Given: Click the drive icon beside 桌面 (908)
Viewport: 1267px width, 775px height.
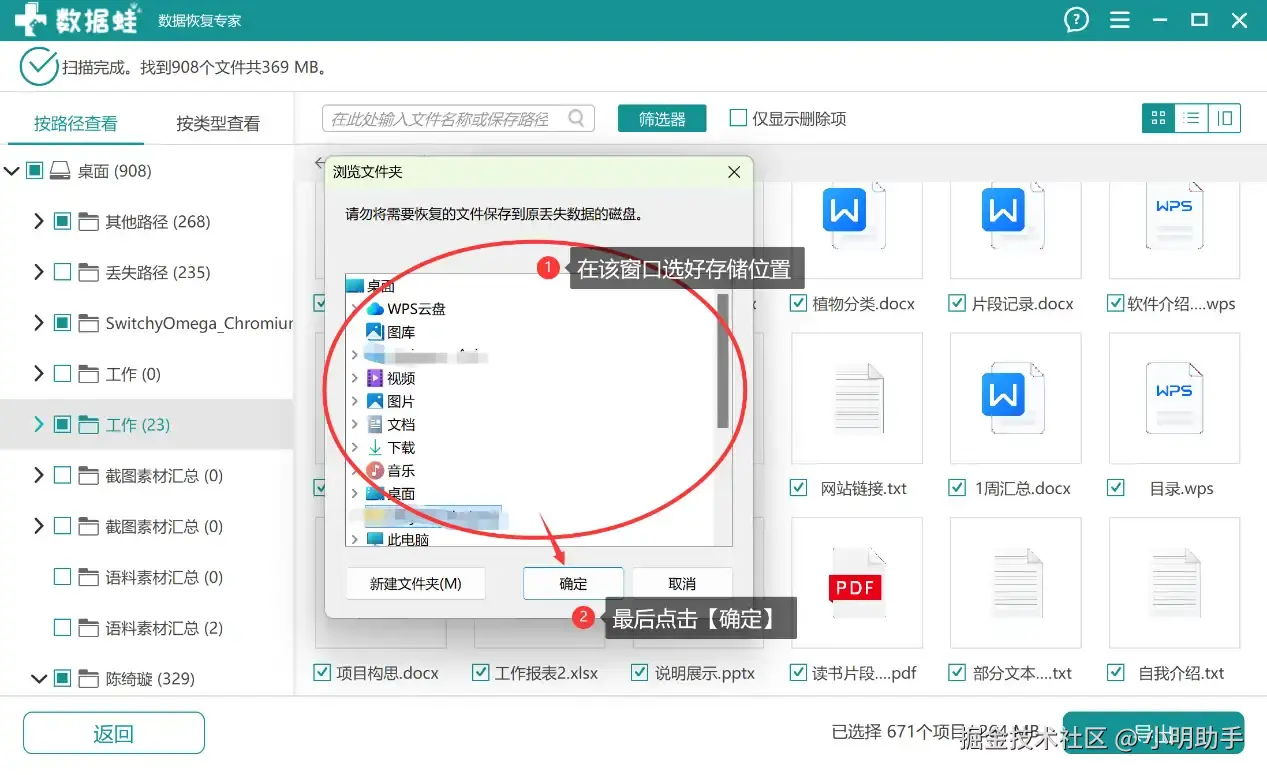Looking at the screenshot, I should click(60, 171).
